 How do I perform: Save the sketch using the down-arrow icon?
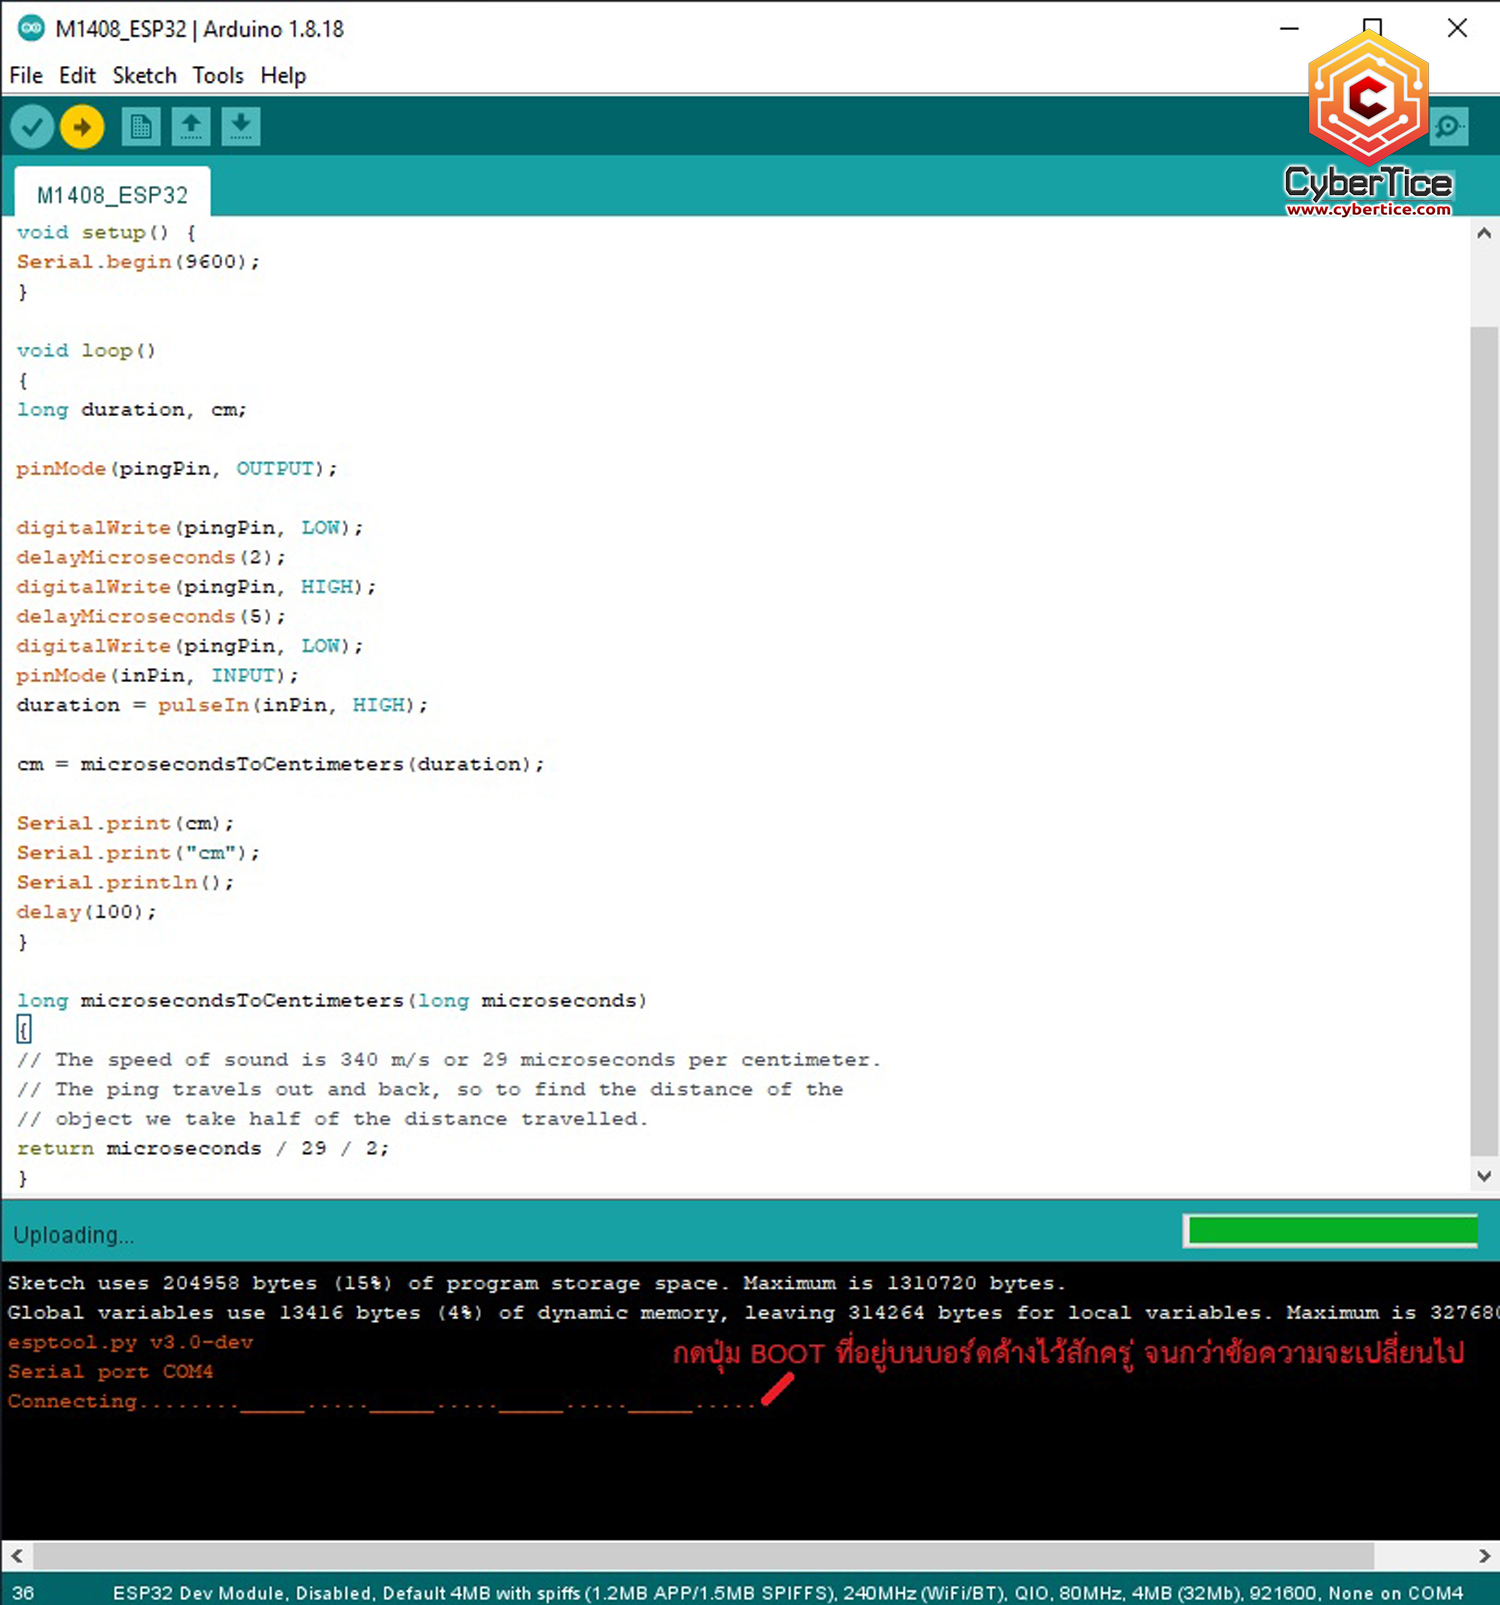tap(240, 127)
